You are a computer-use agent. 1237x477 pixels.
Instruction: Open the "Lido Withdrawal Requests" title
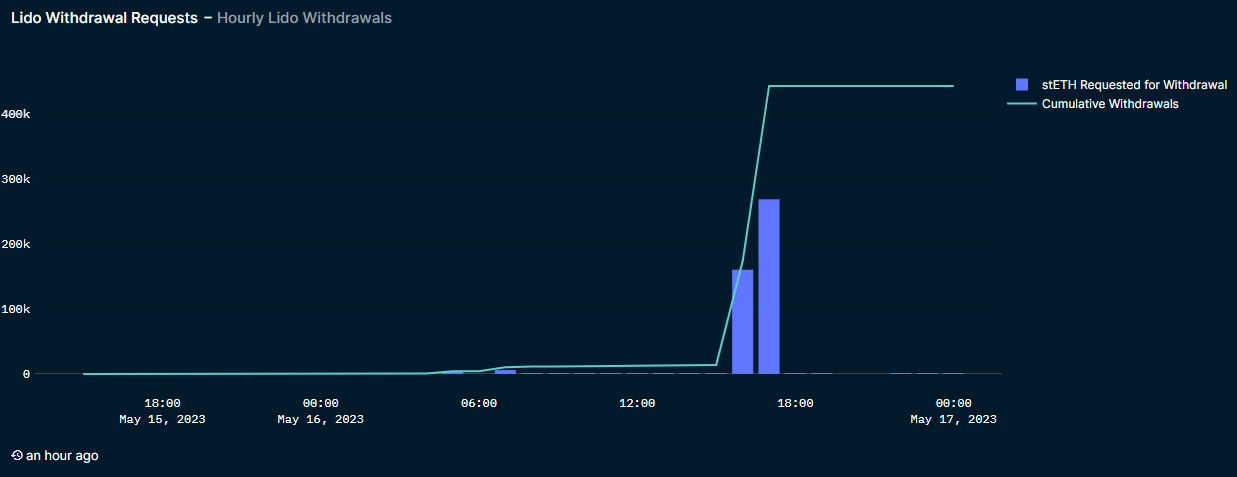click(x=104, y=19)
